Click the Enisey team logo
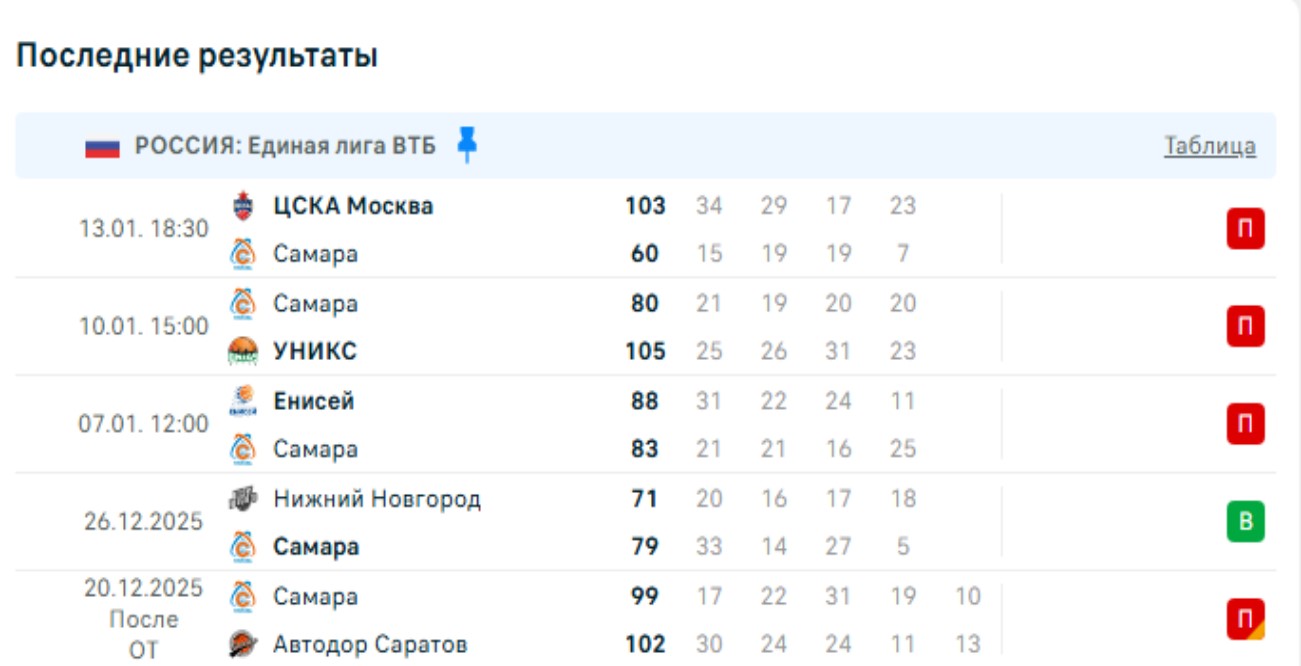Screen dimensions: 1301x666 pyautogui.click(x=243, y=401)
